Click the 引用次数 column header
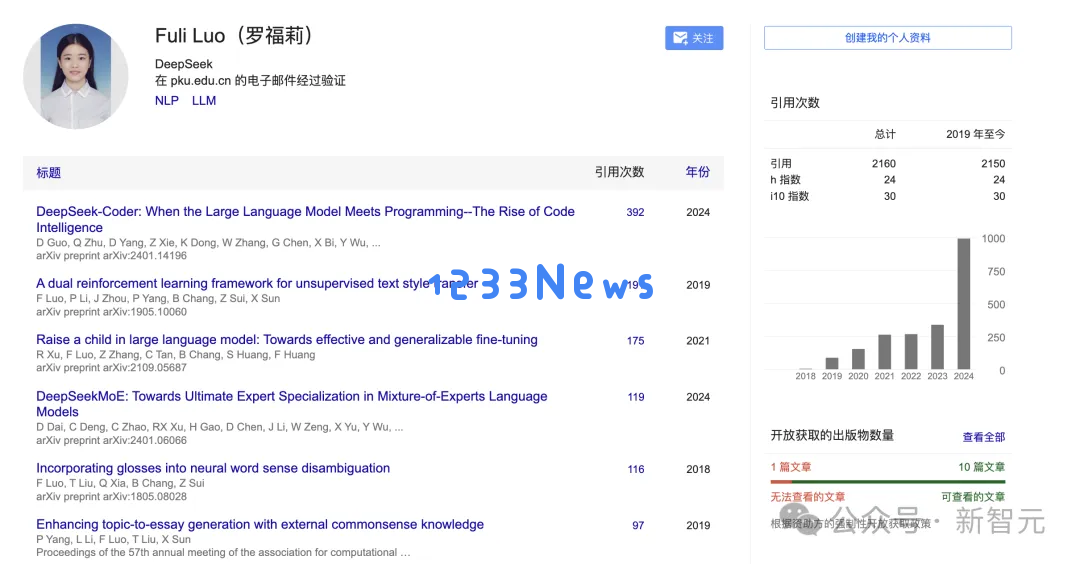1080x564 pixels. [619, 172]
